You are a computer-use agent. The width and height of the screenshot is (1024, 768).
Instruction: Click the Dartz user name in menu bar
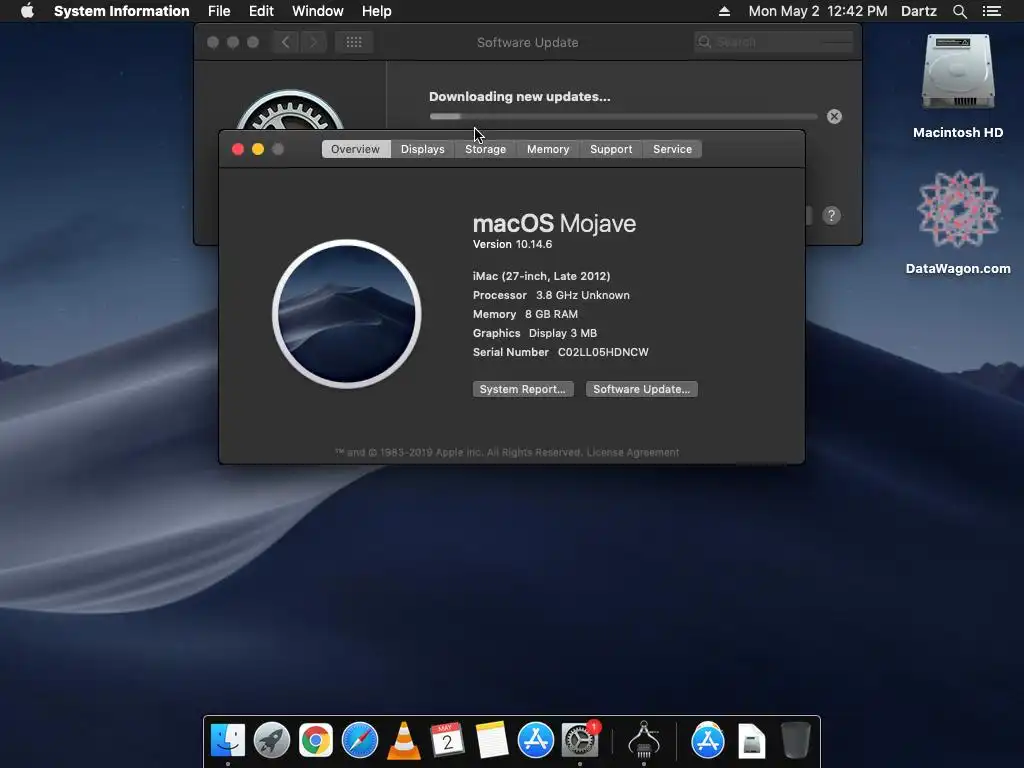pyautogui.click(x=918, y=11)
